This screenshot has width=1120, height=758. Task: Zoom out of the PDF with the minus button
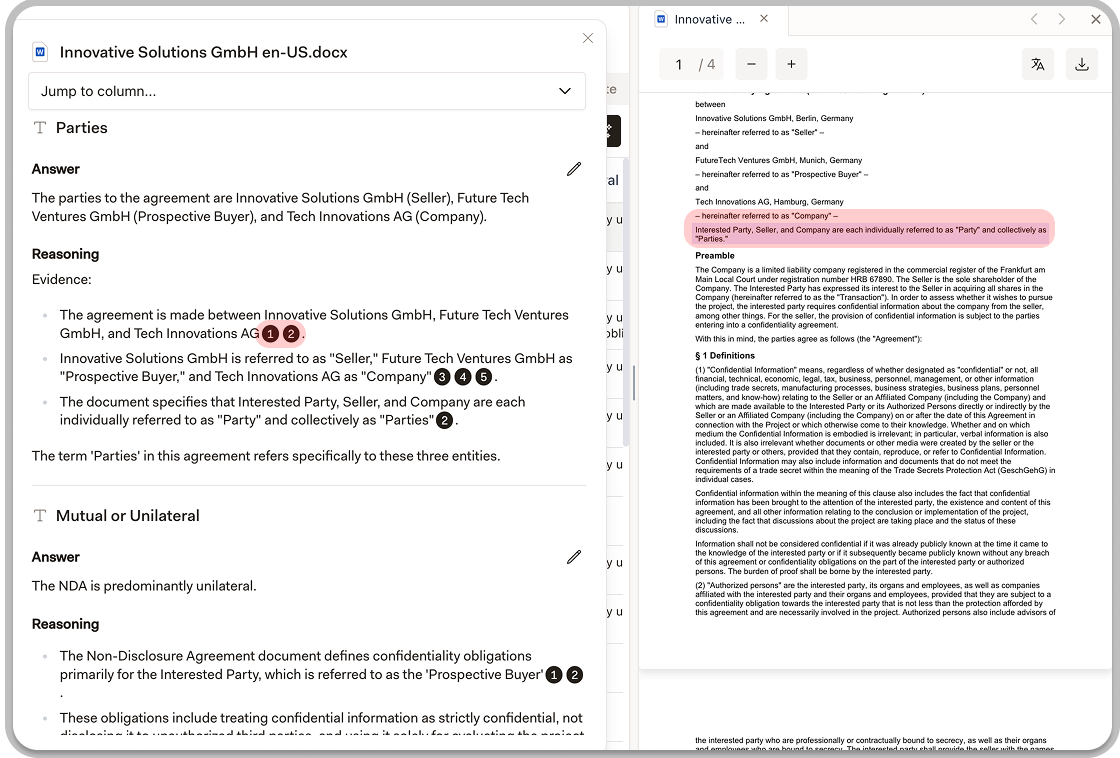point(751,64)
